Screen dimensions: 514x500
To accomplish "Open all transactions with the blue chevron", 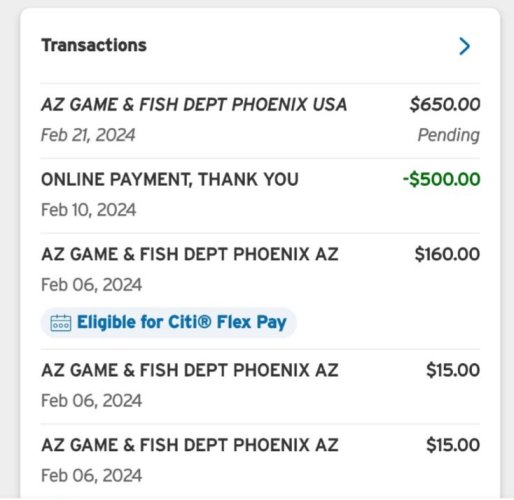I will (465, 46).
